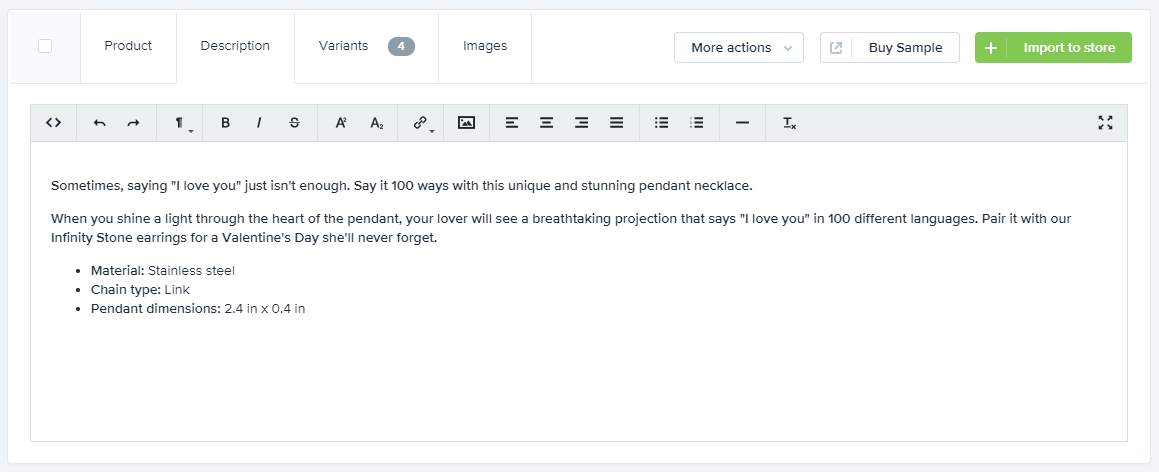Insert a horizontal line

coord(742,123)
